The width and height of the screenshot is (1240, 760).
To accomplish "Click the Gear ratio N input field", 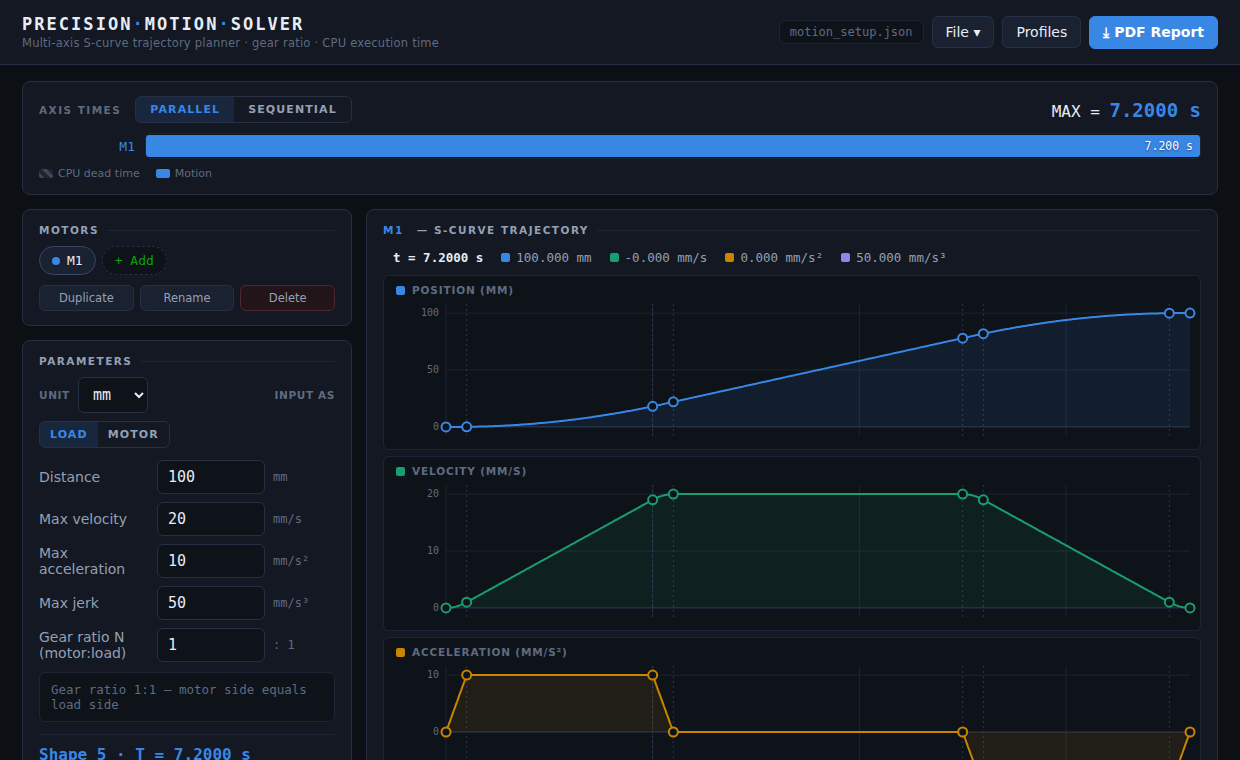I will click(211, 645).
